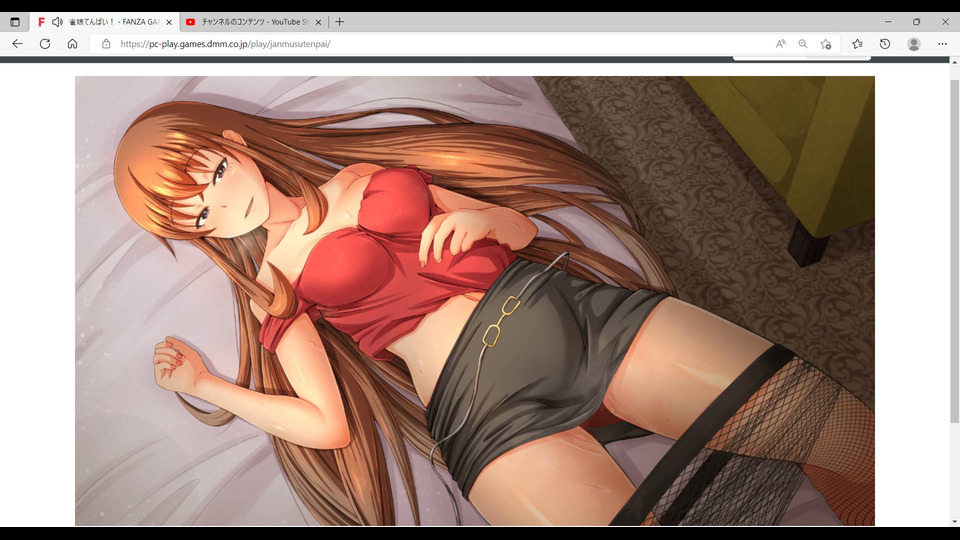Switch to the FANZA GAMES tab
This screenshot has height=540, width=960.
pyautogui.click(x=105, y=22)
